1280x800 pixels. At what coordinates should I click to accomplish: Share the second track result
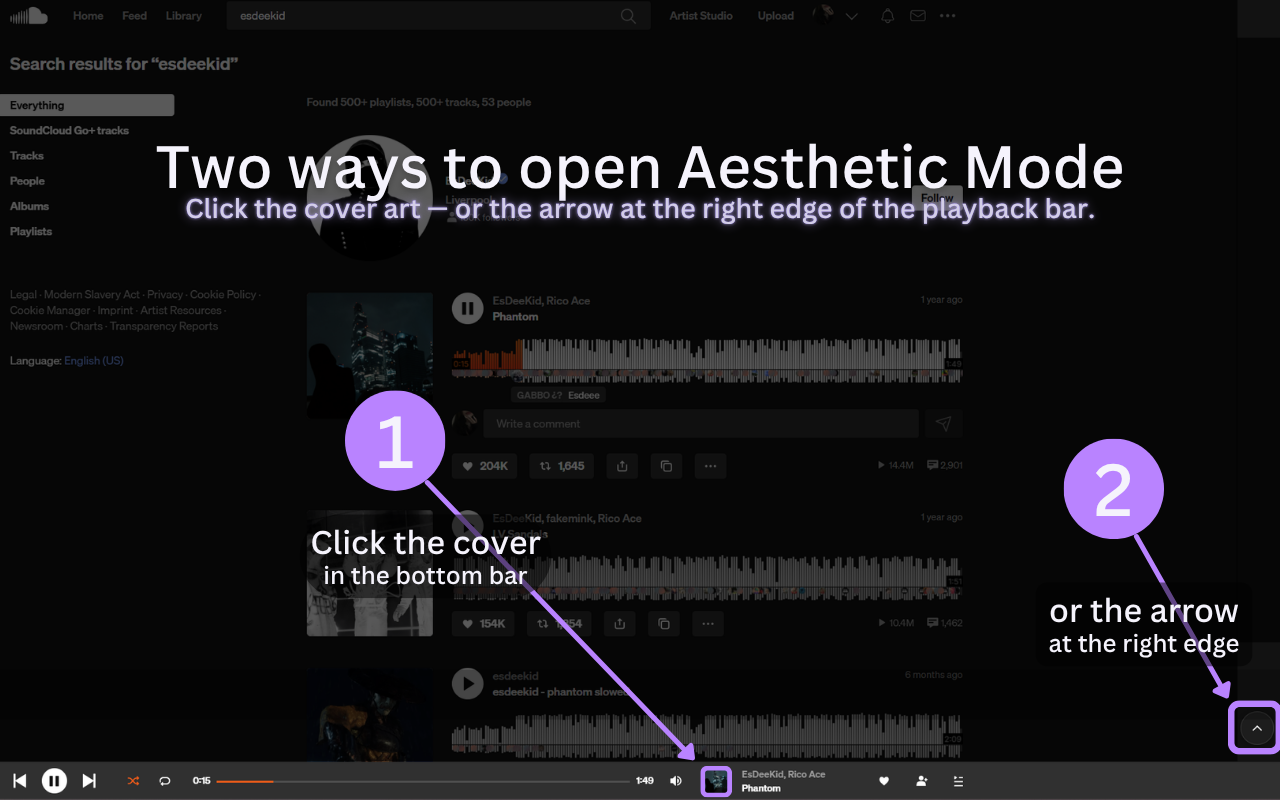click(620, 623)
